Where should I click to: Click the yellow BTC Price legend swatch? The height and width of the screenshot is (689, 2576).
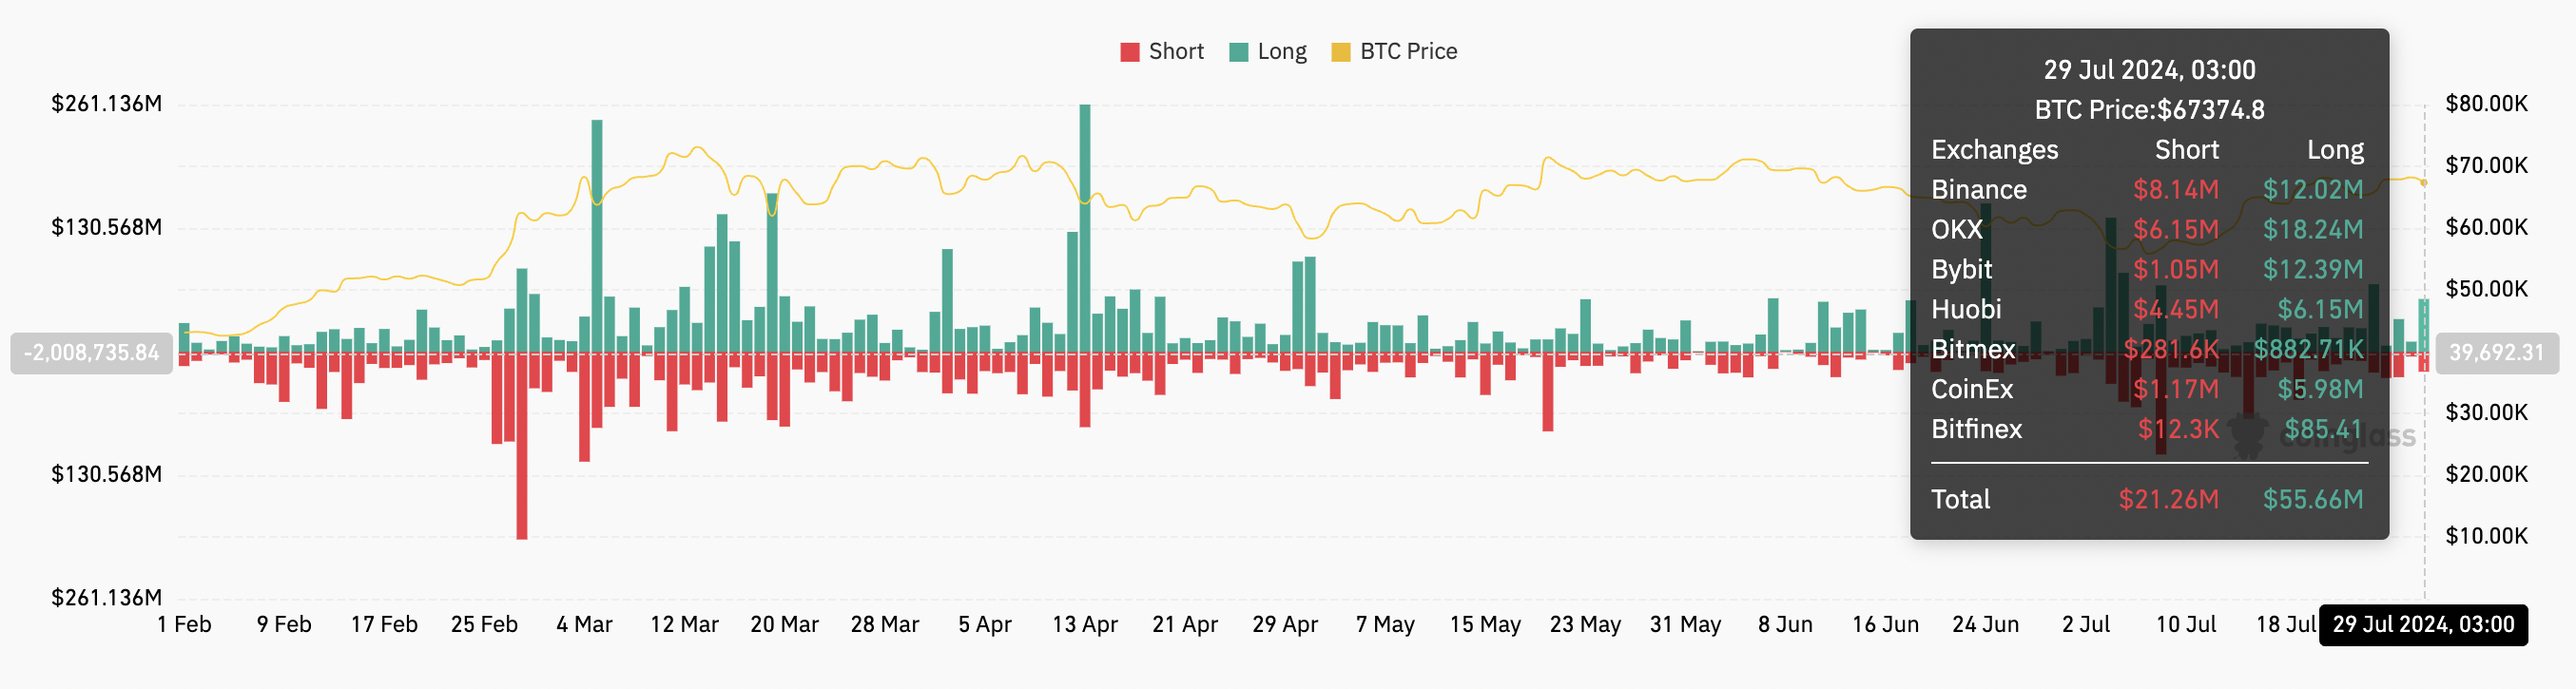pyautogui.click(x=1342, y=52)
